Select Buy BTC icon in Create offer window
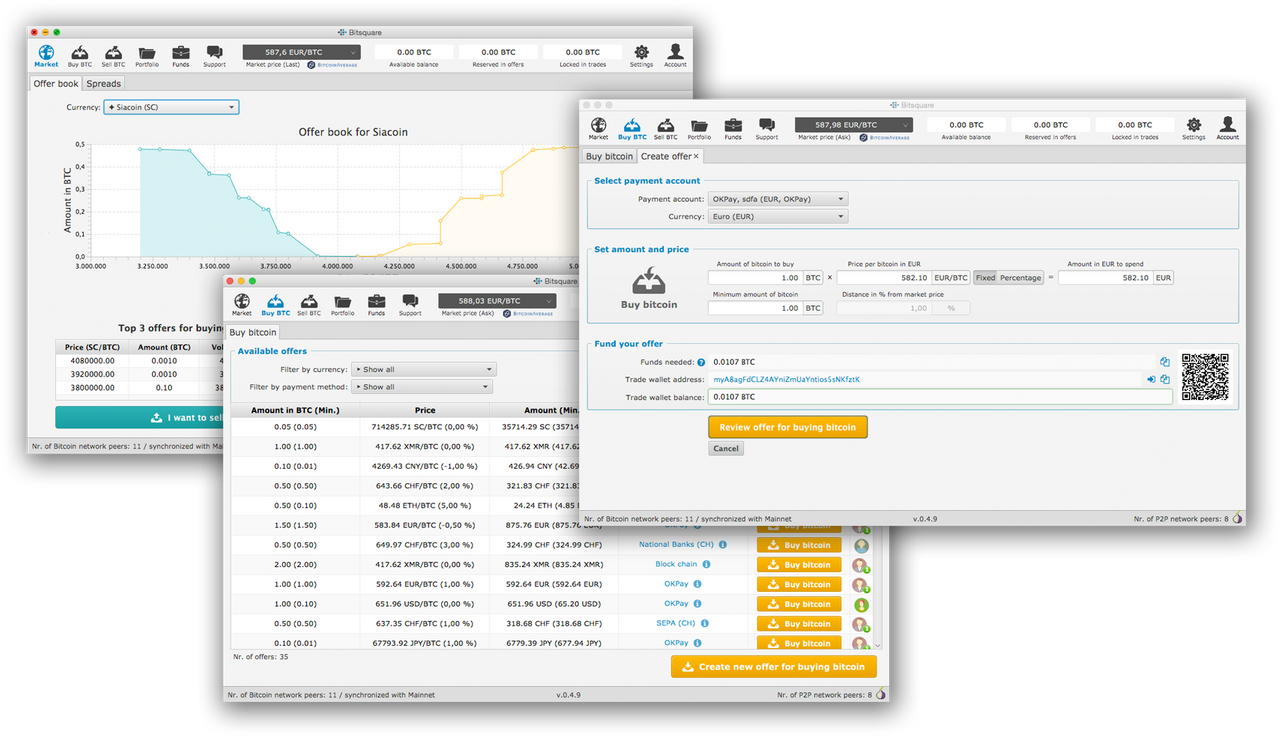This screenshot has height=737, width=1280. tap(632, 128)
